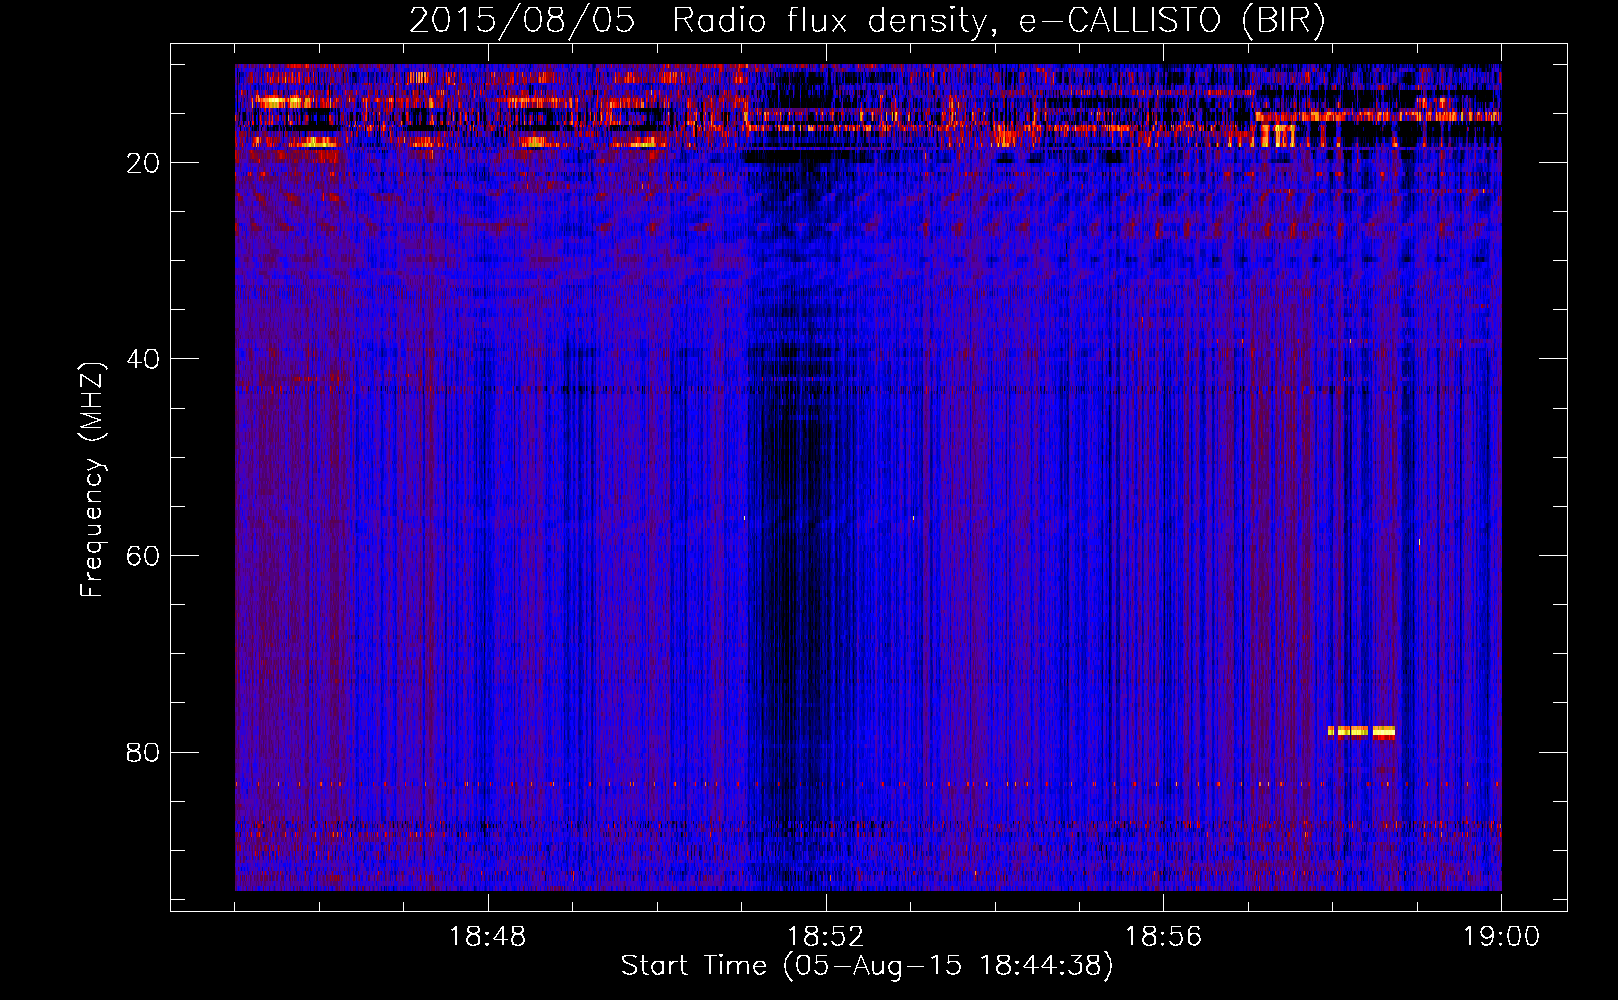Click the plot title "Radio flux density, e-CALLISTO (BIR)"
The height and width of the screenshot is (1000, 1618).
click(998, 21)
